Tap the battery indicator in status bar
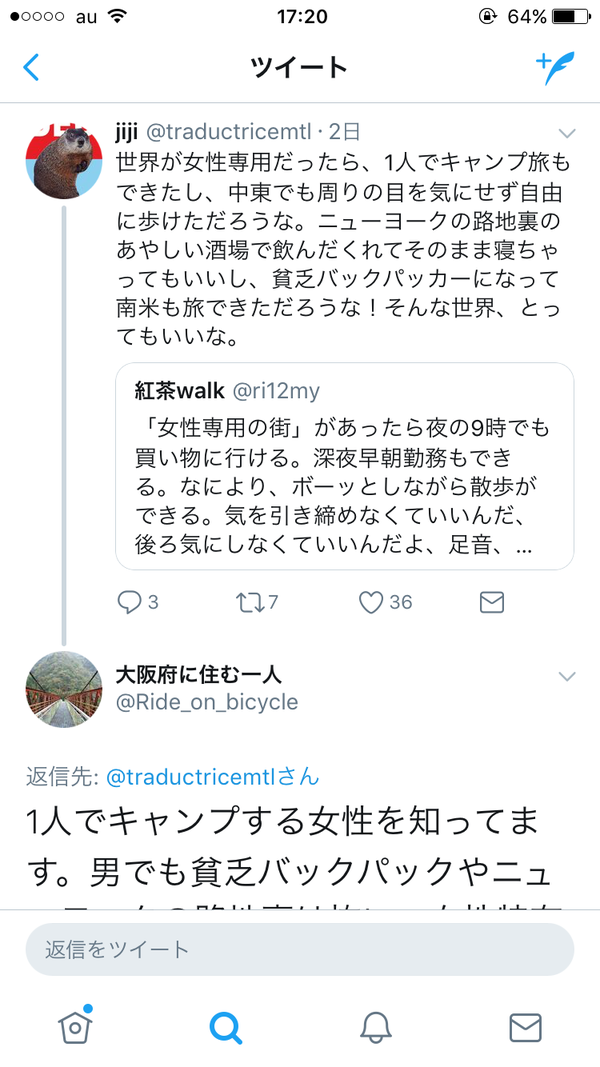The image size is (600, 1067). (572, 16)
